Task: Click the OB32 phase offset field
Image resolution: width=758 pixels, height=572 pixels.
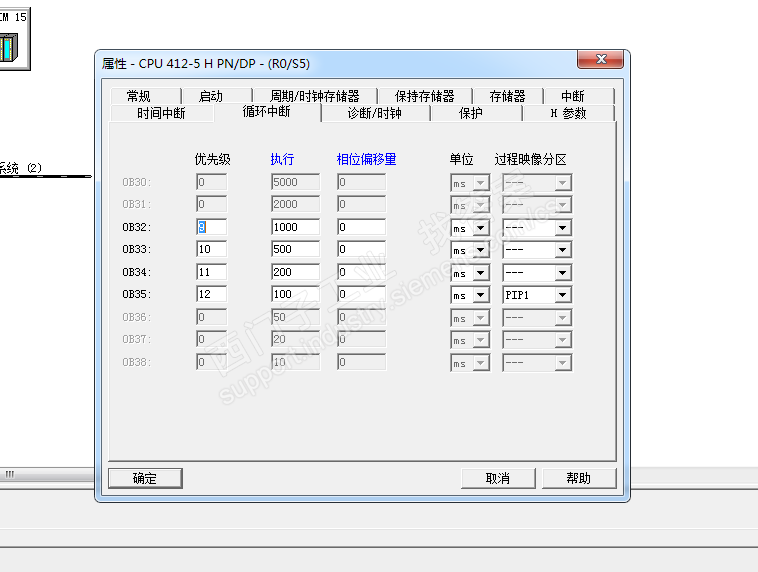Action: tap(362, 227)
